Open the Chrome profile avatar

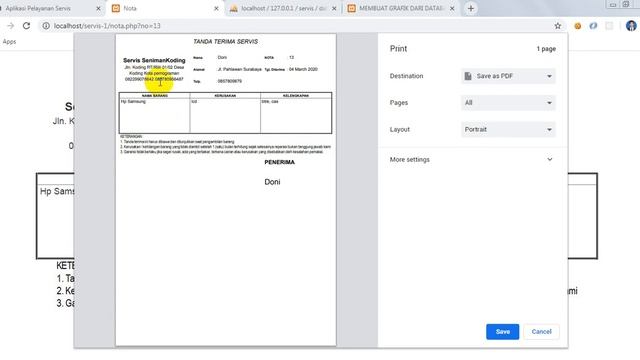631,26
